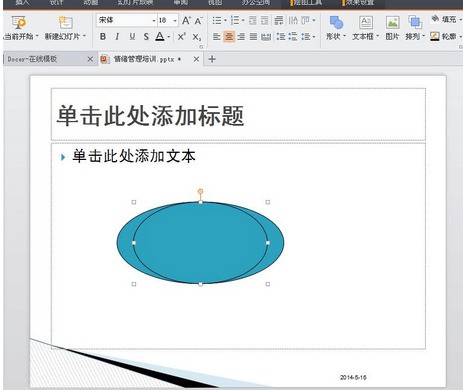Image resolution: width=463 pixels, height=390 pixels.
Task: Open the 效果设置 ribbon tab
Action: 358,3
